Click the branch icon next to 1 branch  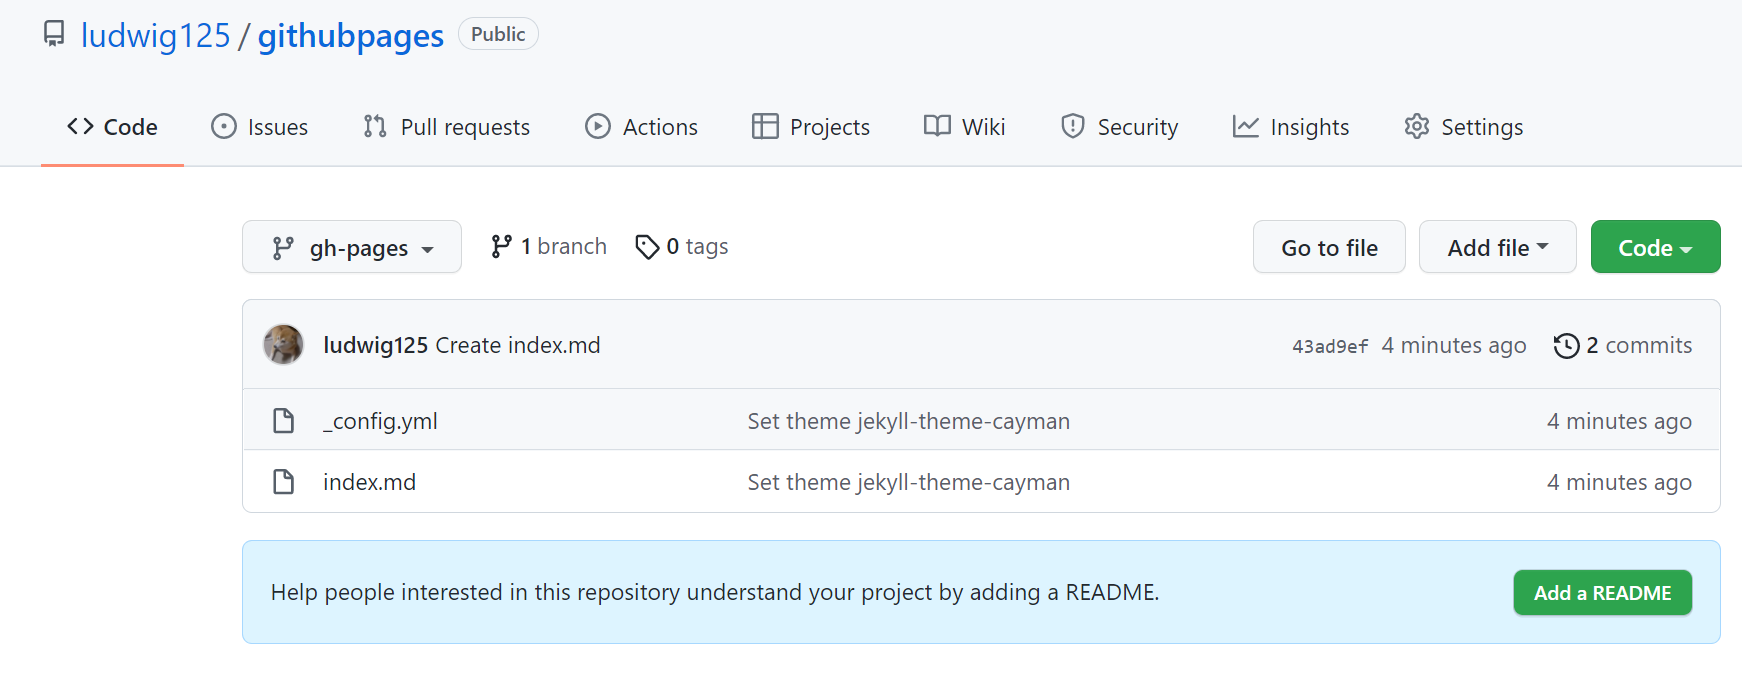tap(502, 246)
